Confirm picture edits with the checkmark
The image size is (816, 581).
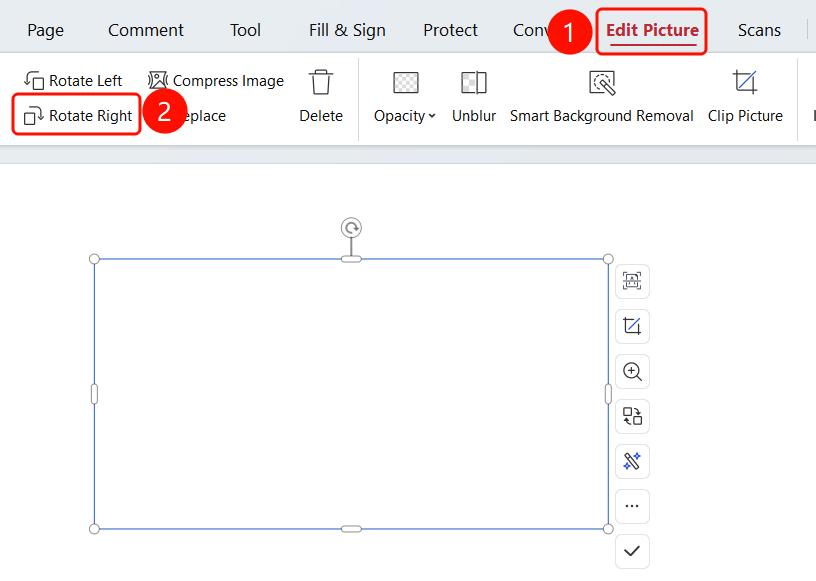632,551
